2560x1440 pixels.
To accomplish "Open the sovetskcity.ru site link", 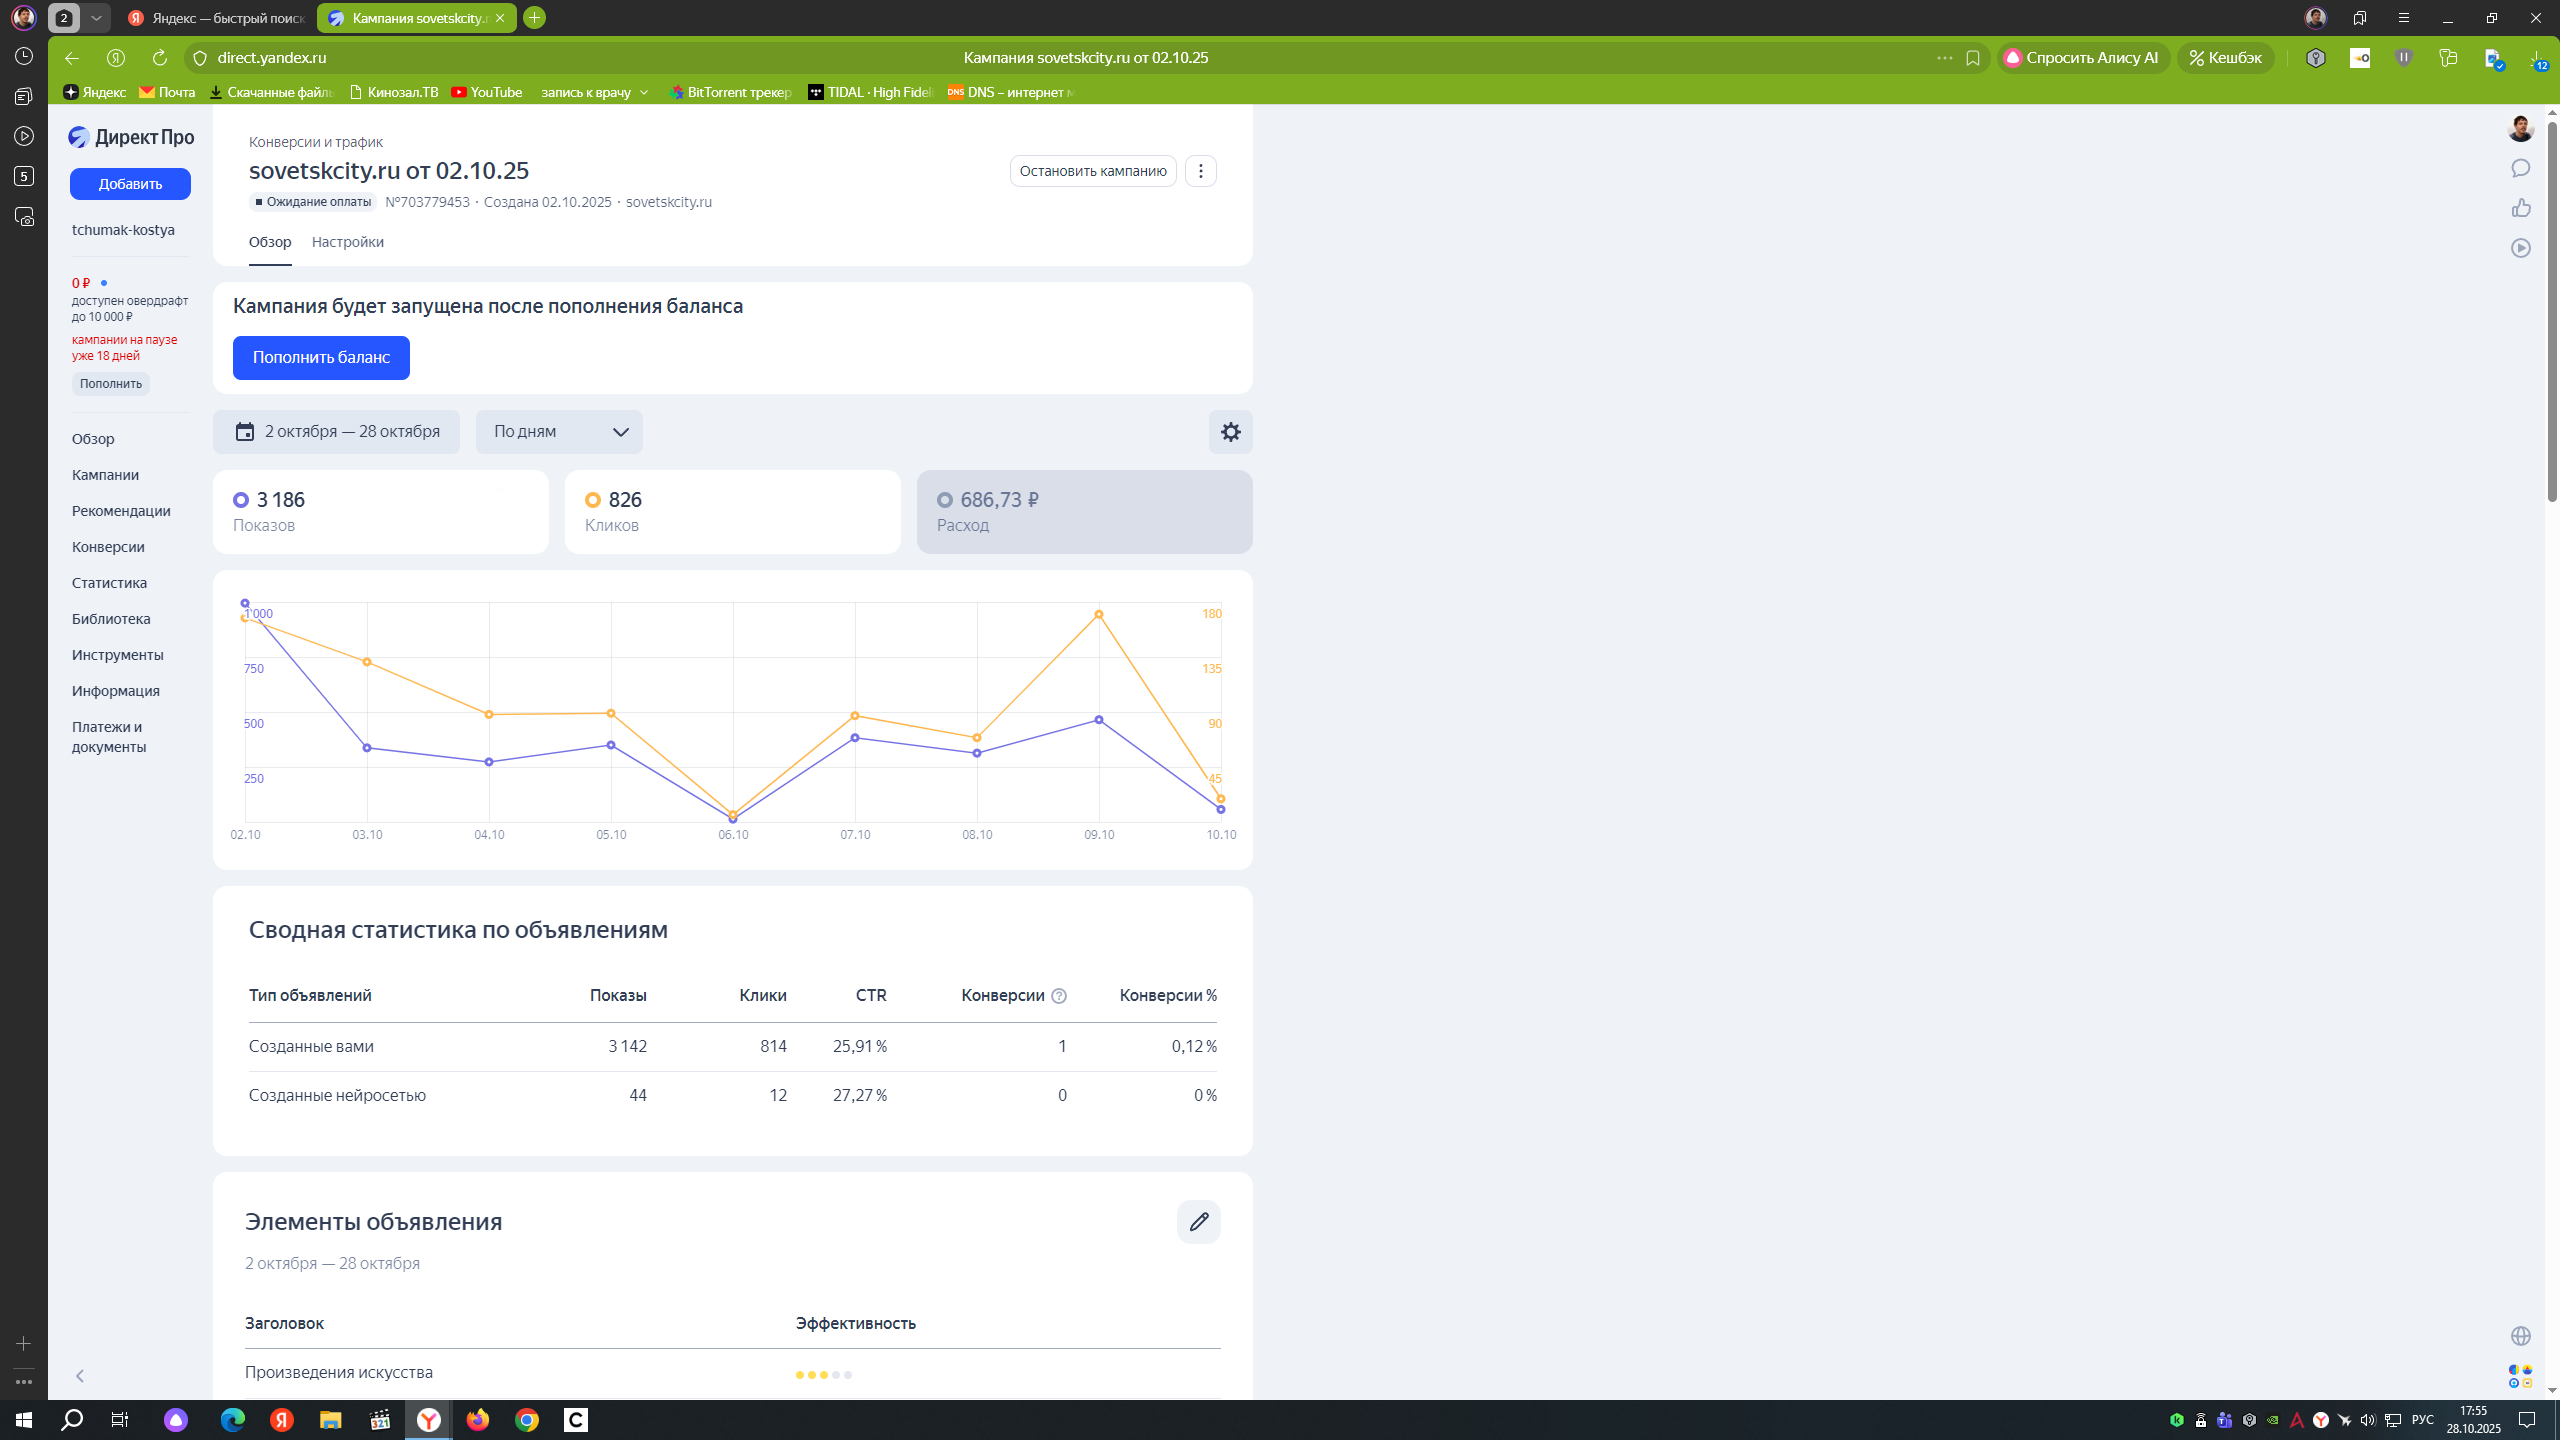I will (x=669, y=202).
